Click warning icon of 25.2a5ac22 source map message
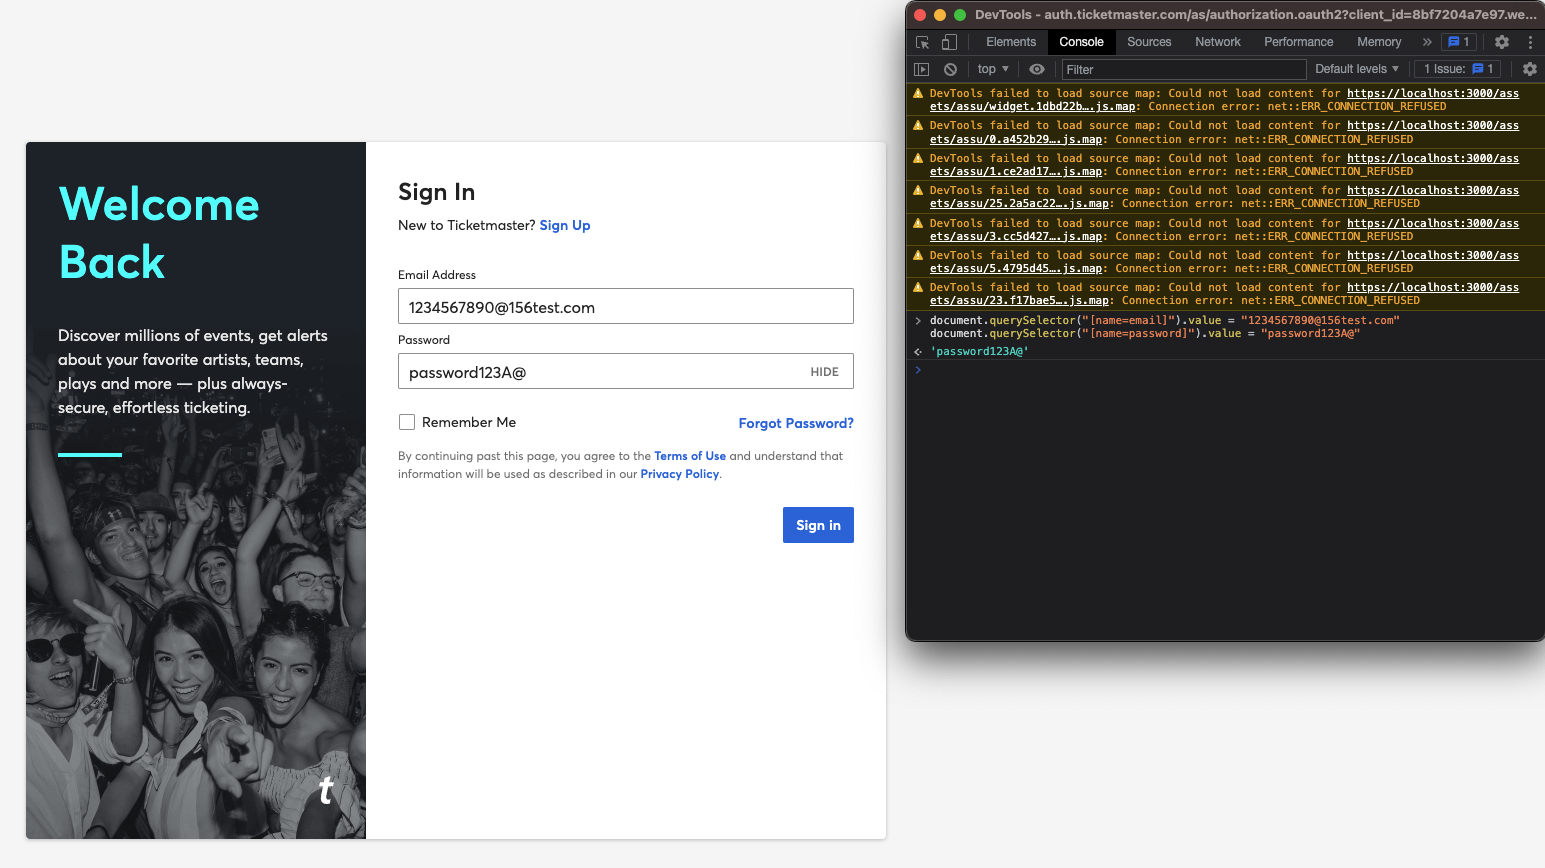Image resolution: width=1545 pixels, height=868 pixels. point(918,190)
